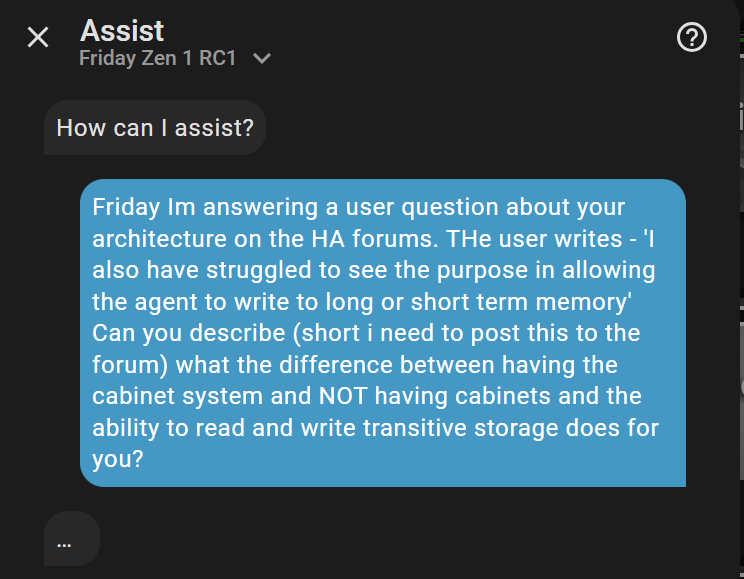Click the typing indicator ellipsis bubble
This screenshot has height=579, width=744.
pos(71,539)
